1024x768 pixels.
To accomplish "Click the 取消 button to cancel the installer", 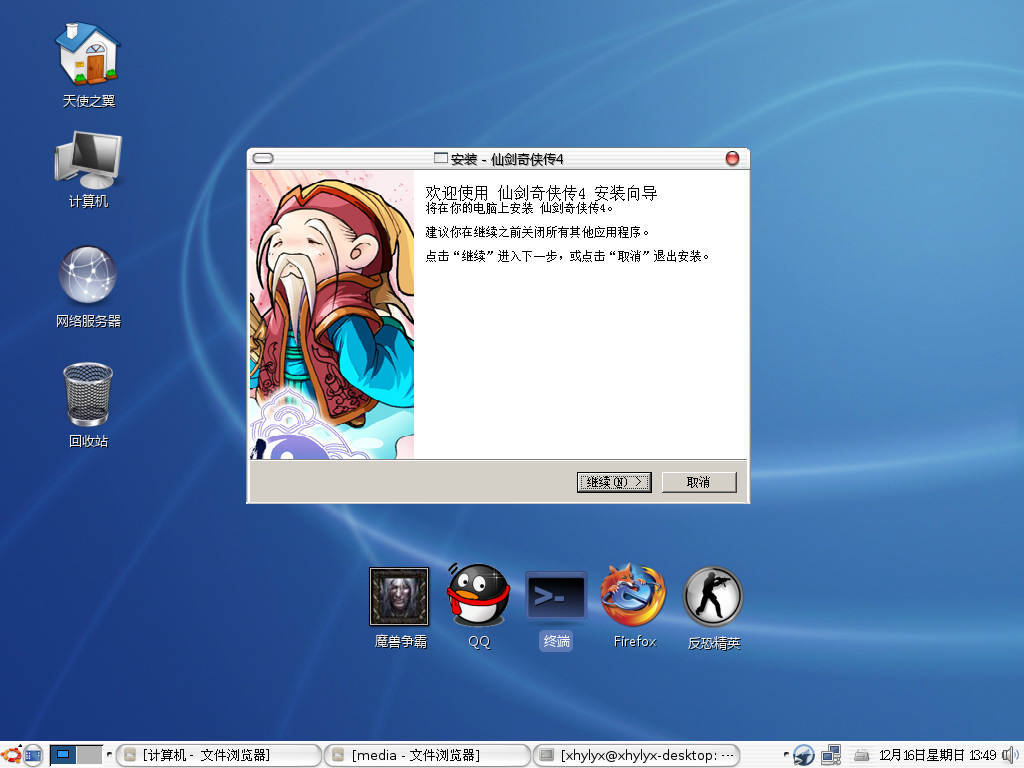I will click(699, 482).
